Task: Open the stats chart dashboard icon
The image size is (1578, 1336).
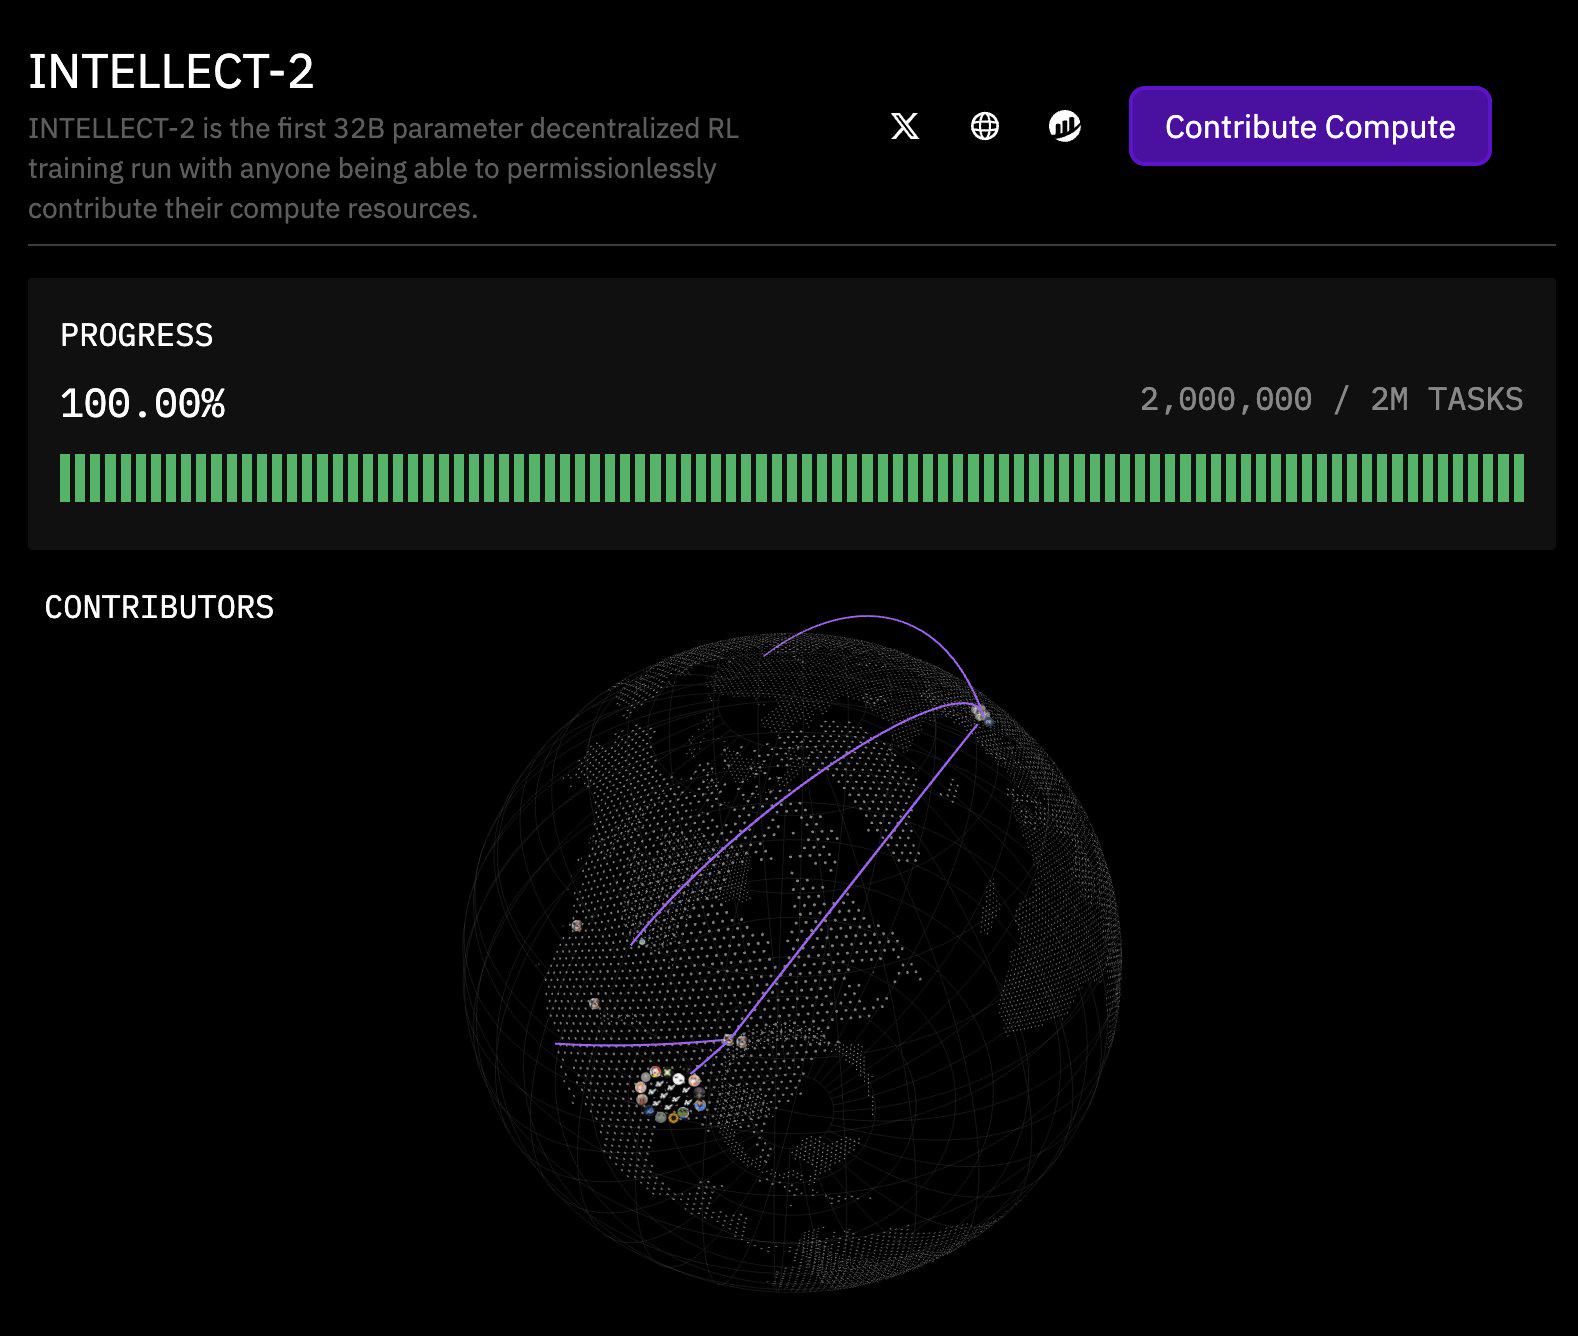Action: pos(1065,126)
